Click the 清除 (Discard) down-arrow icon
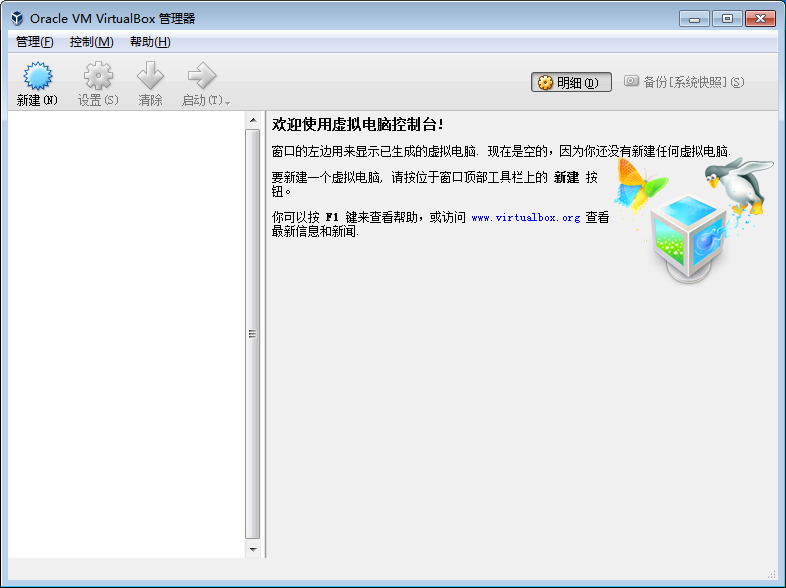This screenshot has height=588, width=786. tap(150, 76)
